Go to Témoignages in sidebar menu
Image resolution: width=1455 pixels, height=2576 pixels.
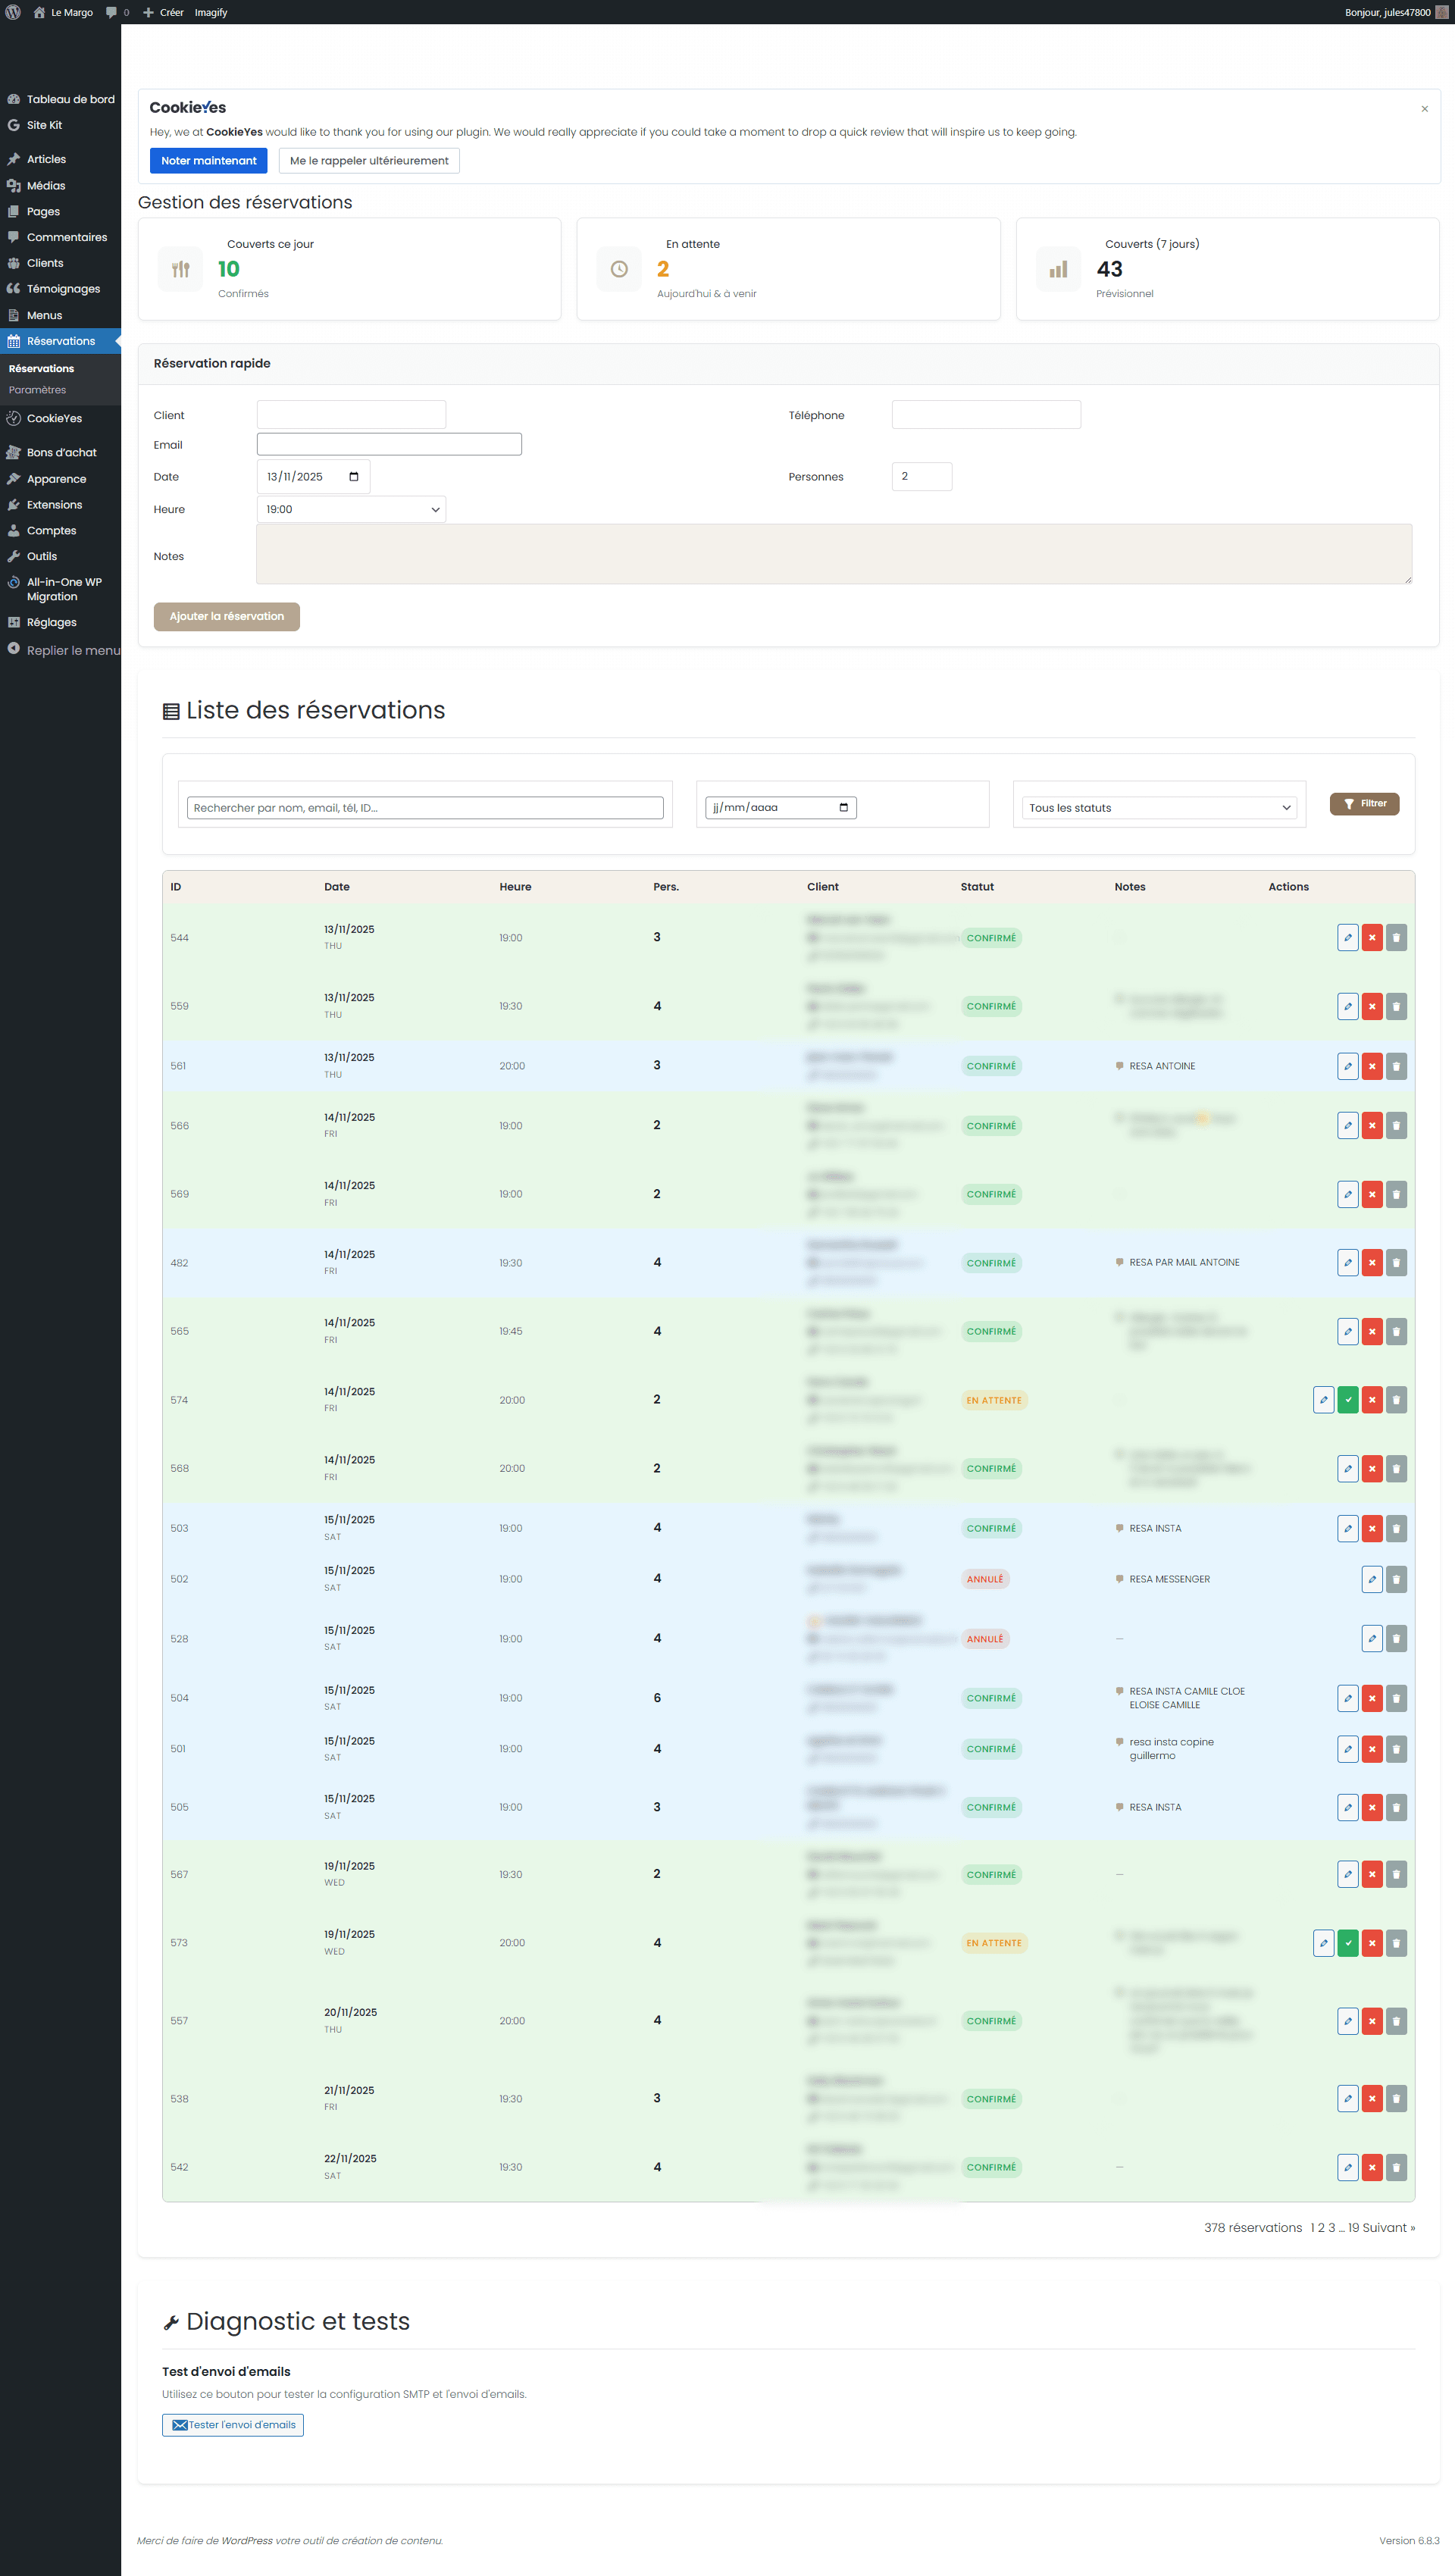click(63, 289)
